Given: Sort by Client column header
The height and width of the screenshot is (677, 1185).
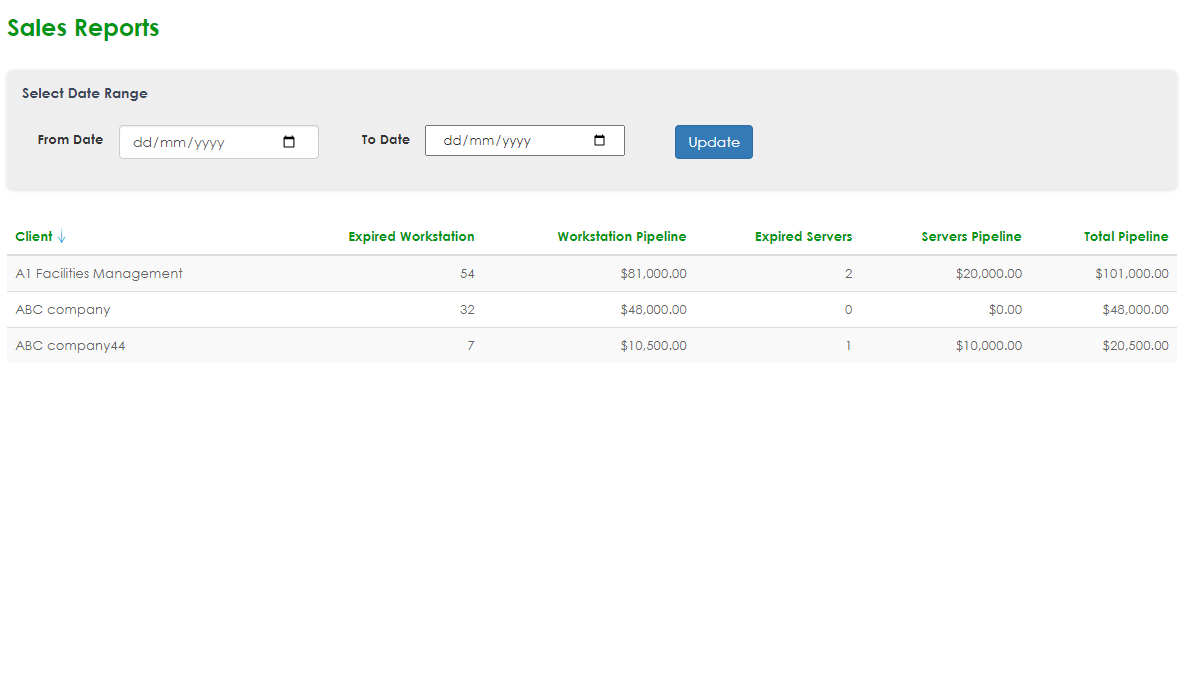Looking at the screenshot, I should (x=34, y=237).
